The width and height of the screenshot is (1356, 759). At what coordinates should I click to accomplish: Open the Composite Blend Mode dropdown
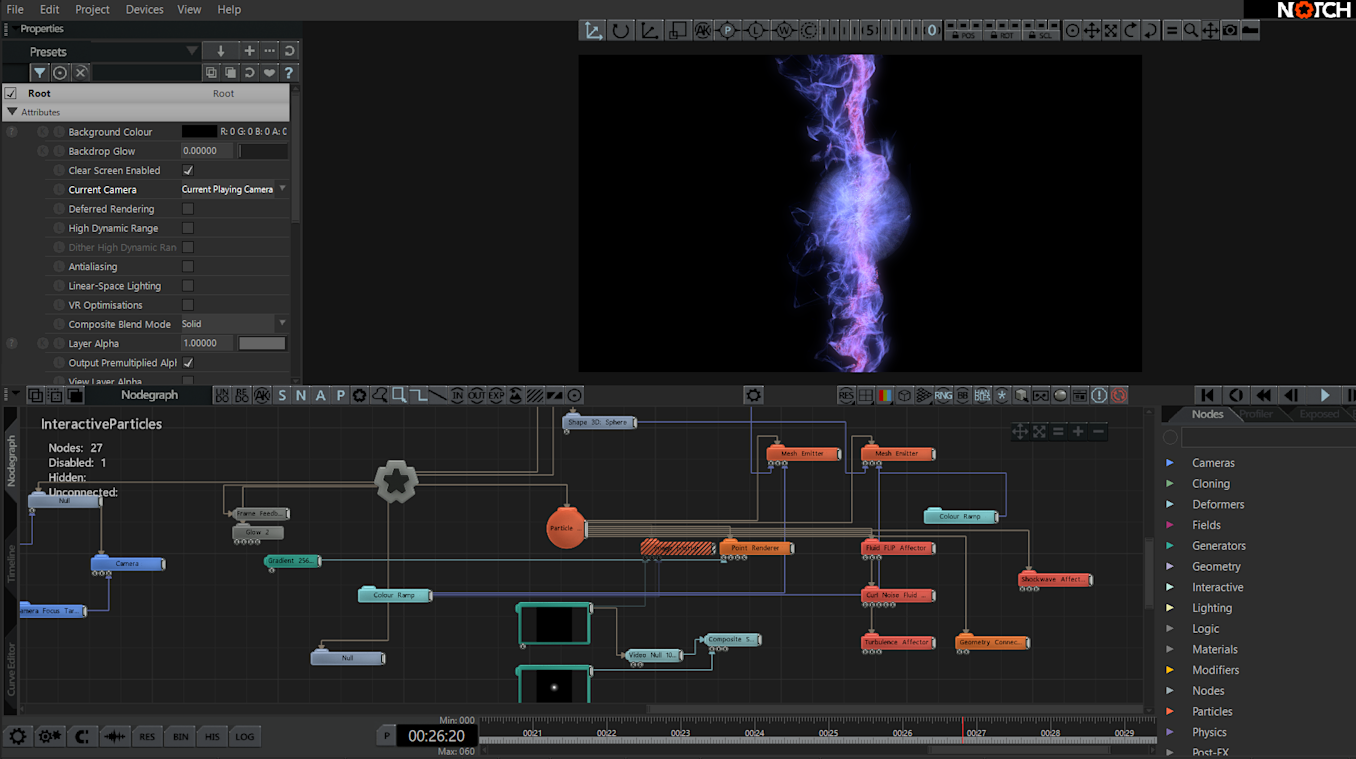234,324
